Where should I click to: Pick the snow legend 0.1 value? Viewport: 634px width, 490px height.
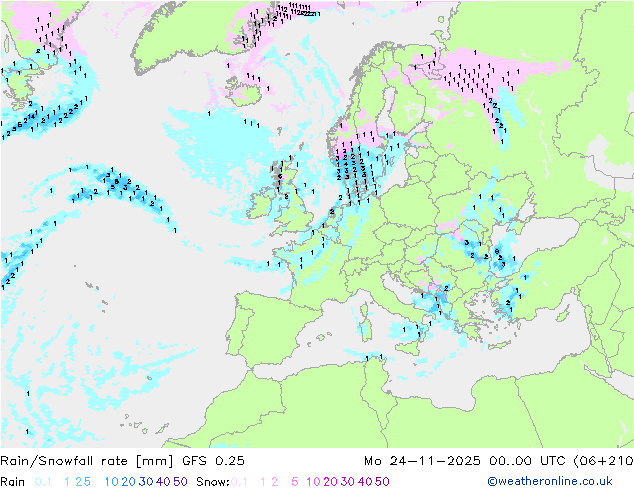coord(239,482)
